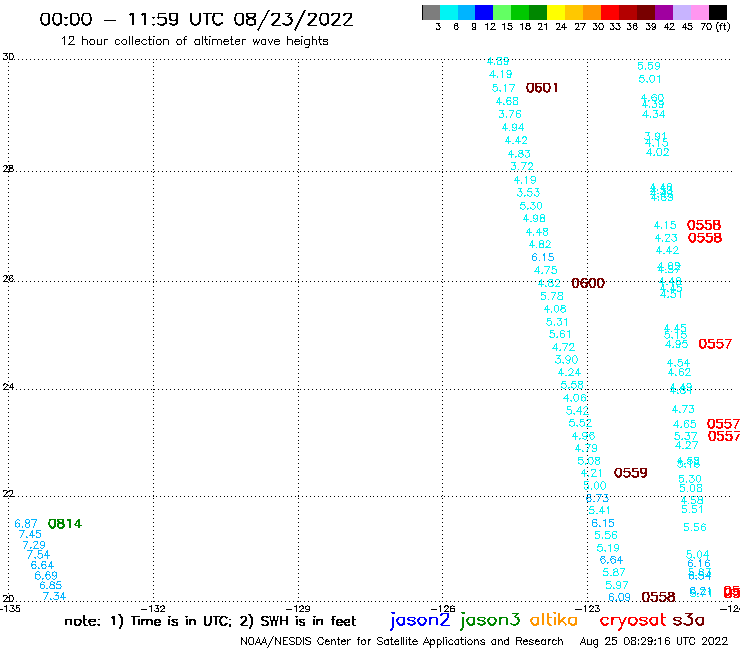The width and height of the screenshot is (740, 650).
Task: Click the 4.95 value next to 0557
Action: (x=676, y=345)
